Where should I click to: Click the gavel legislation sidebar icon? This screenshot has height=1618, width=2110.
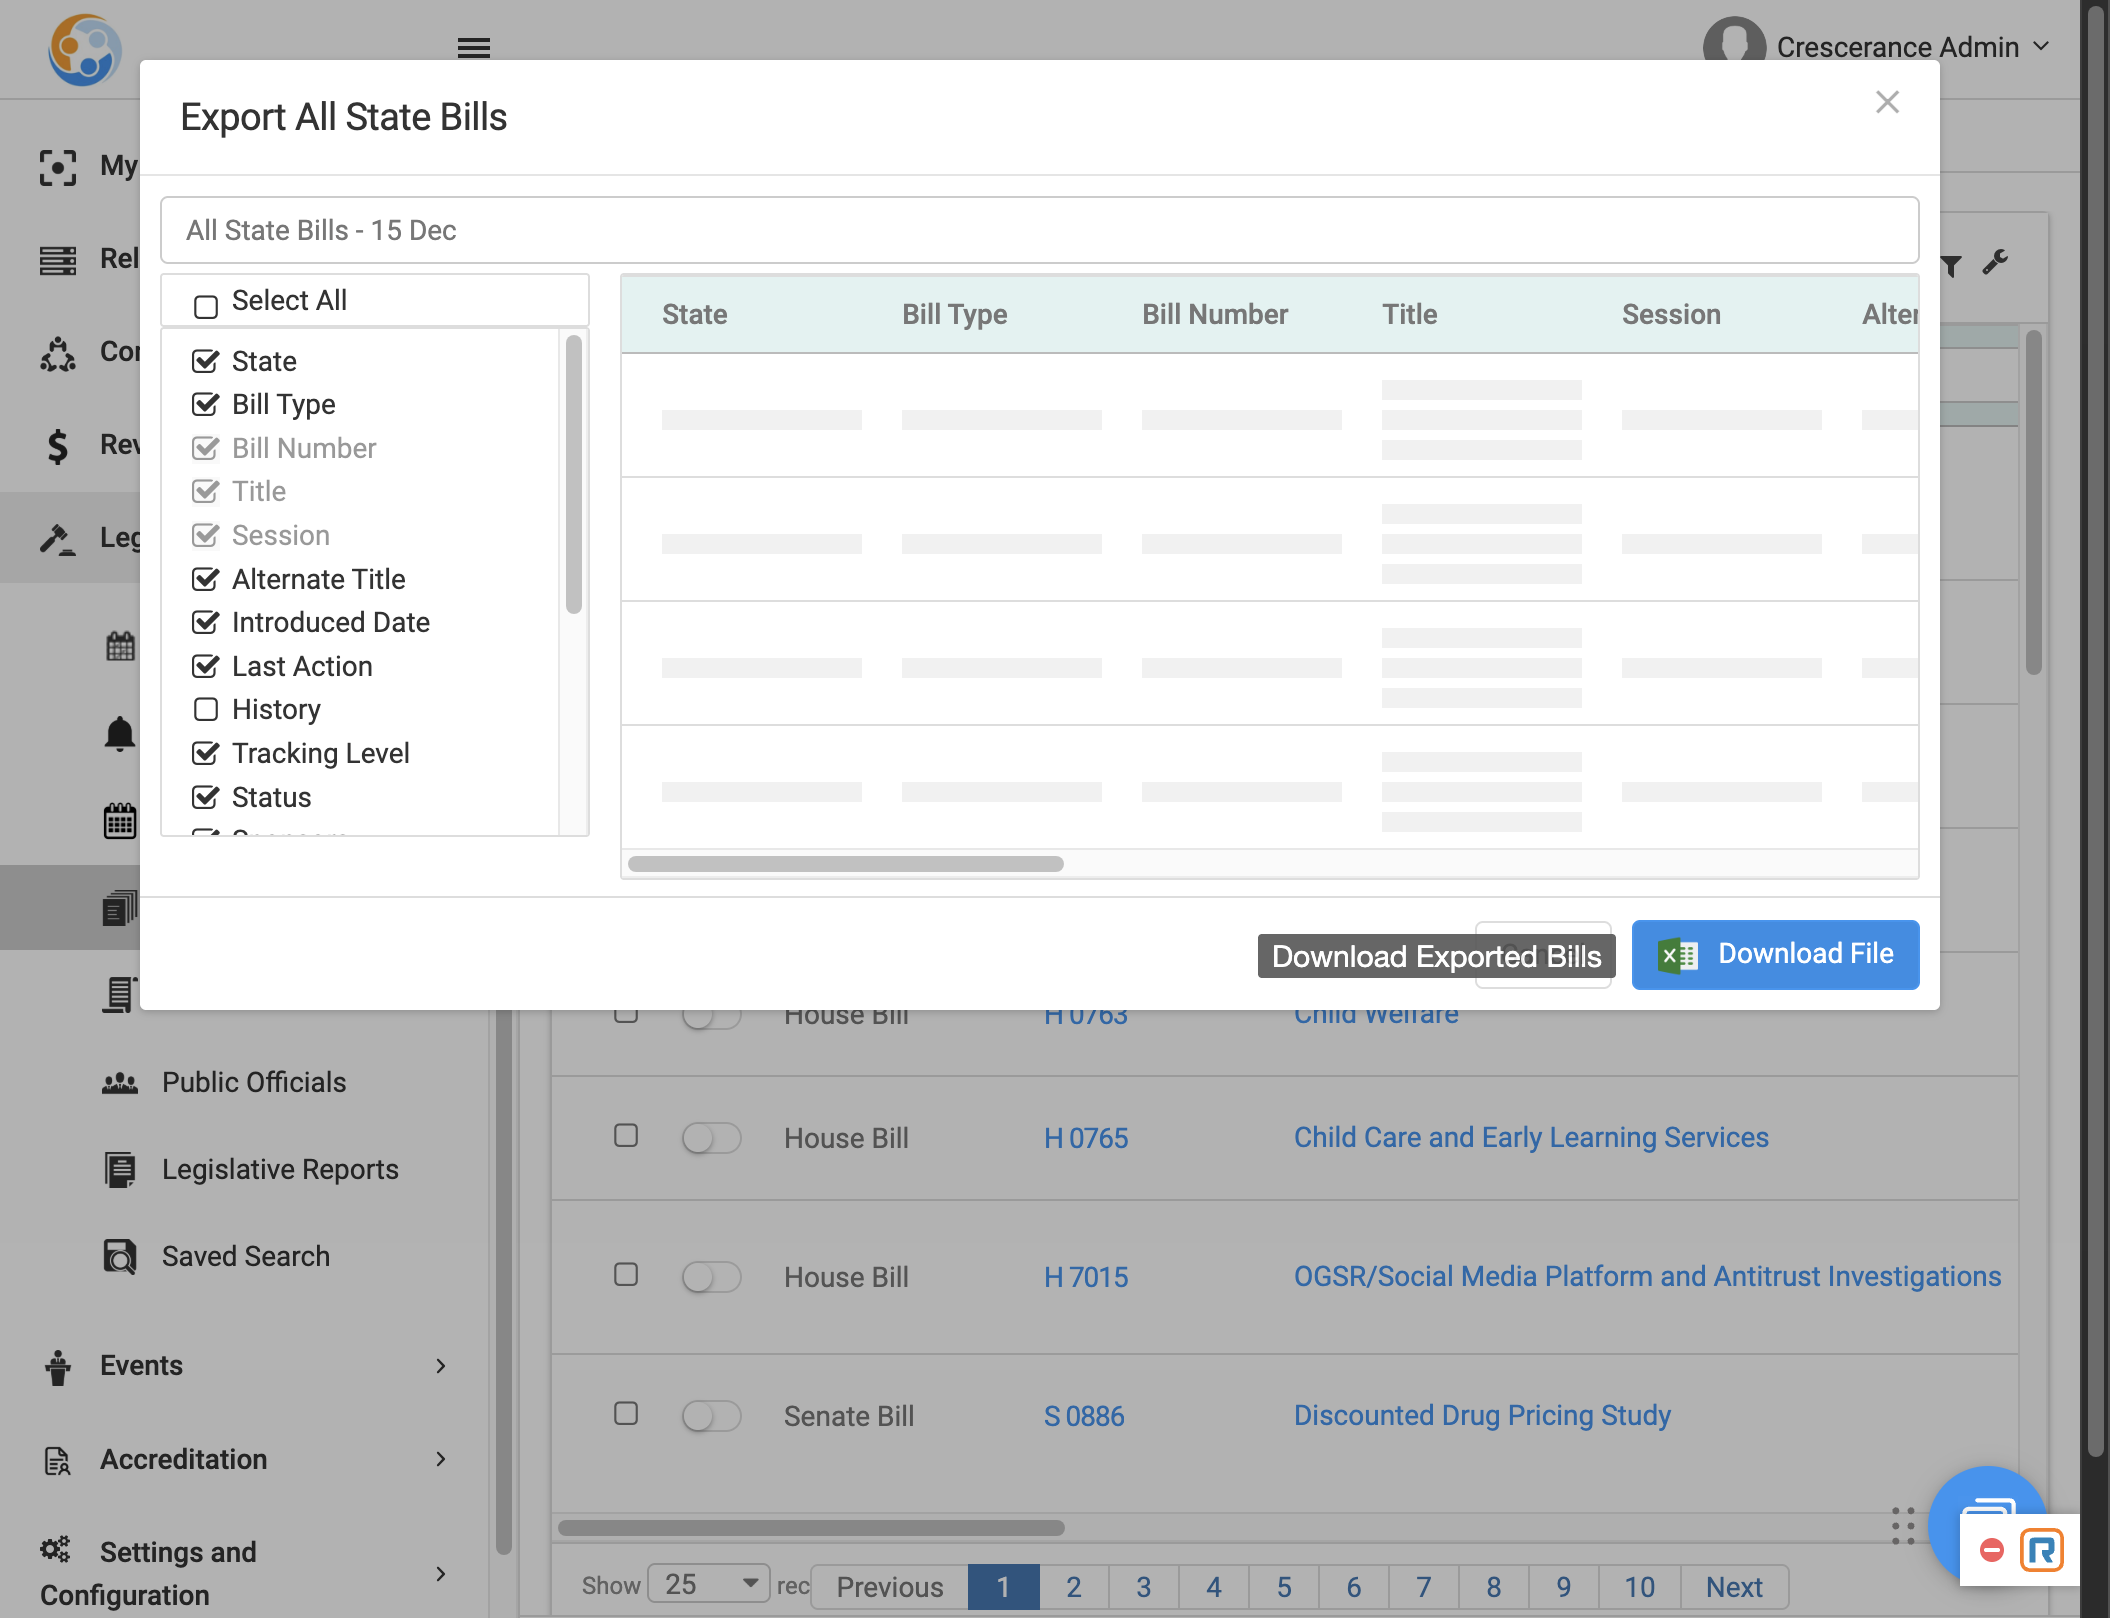(58, 538)
